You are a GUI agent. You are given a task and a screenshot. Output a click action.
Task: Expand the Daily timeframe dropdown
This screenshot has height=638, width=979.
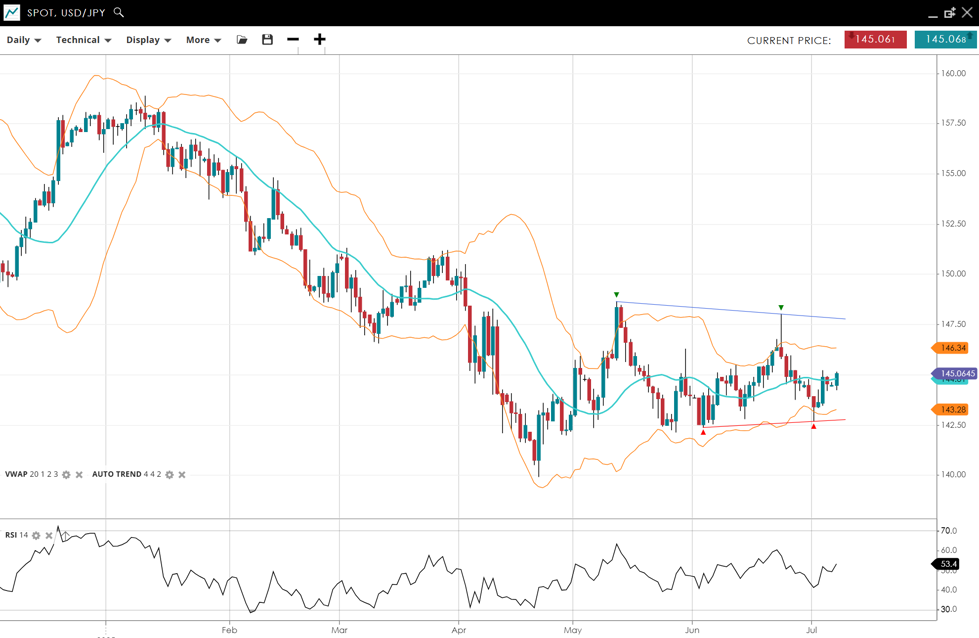[24, 40]
